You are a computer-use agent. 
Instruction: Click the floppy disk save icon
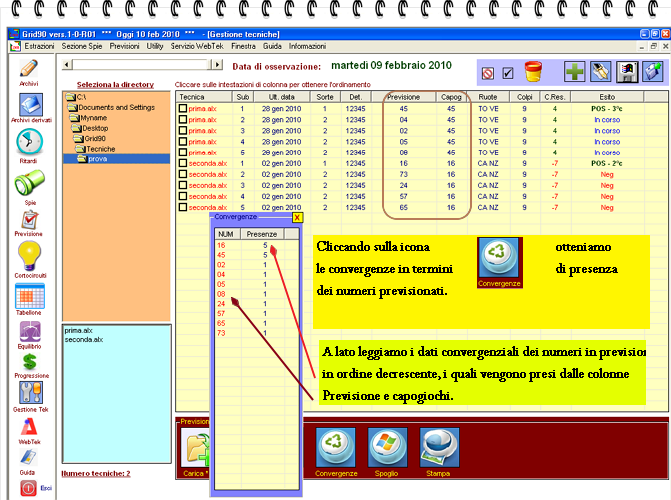tap(627, 71)
